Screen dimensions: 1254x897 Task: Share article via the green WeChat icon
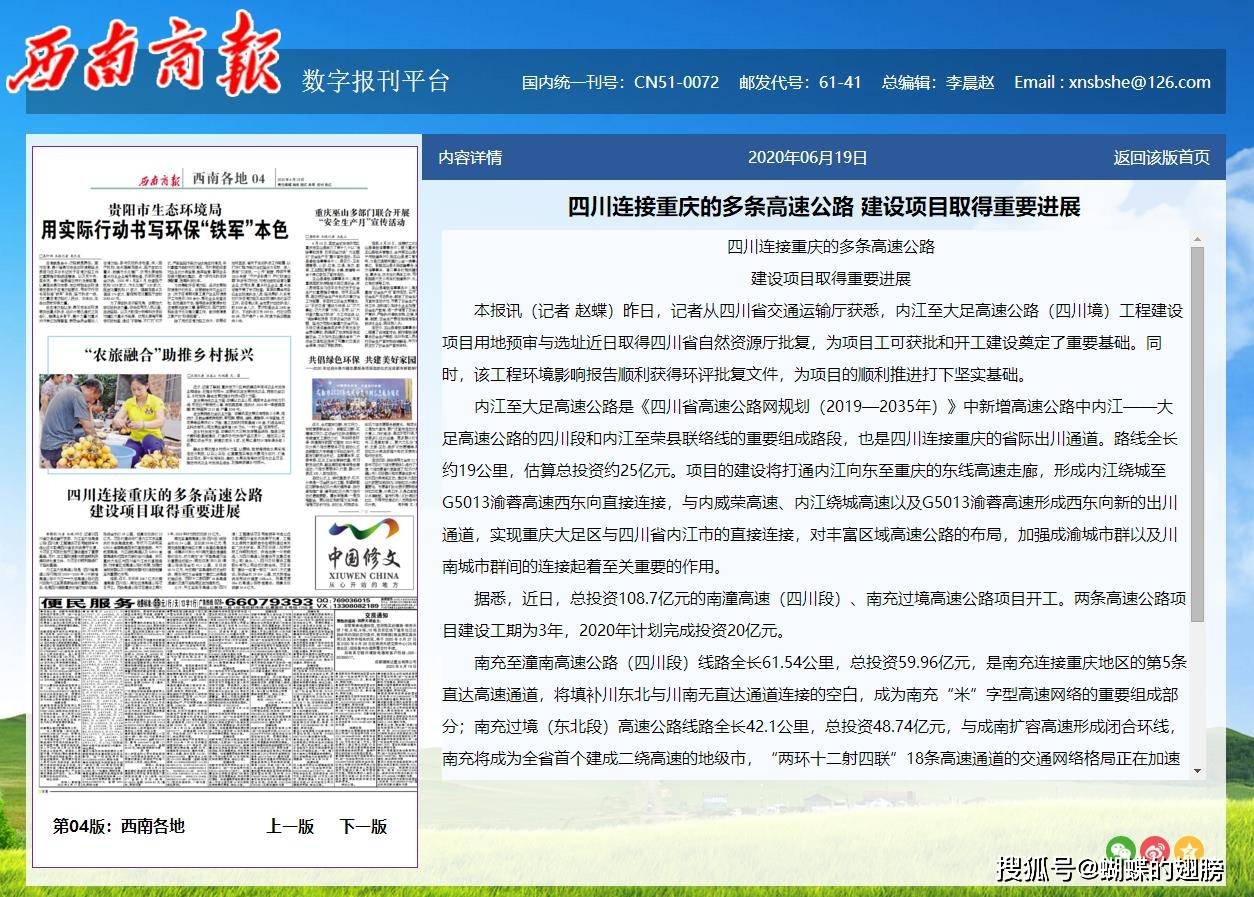[1120, 850]
